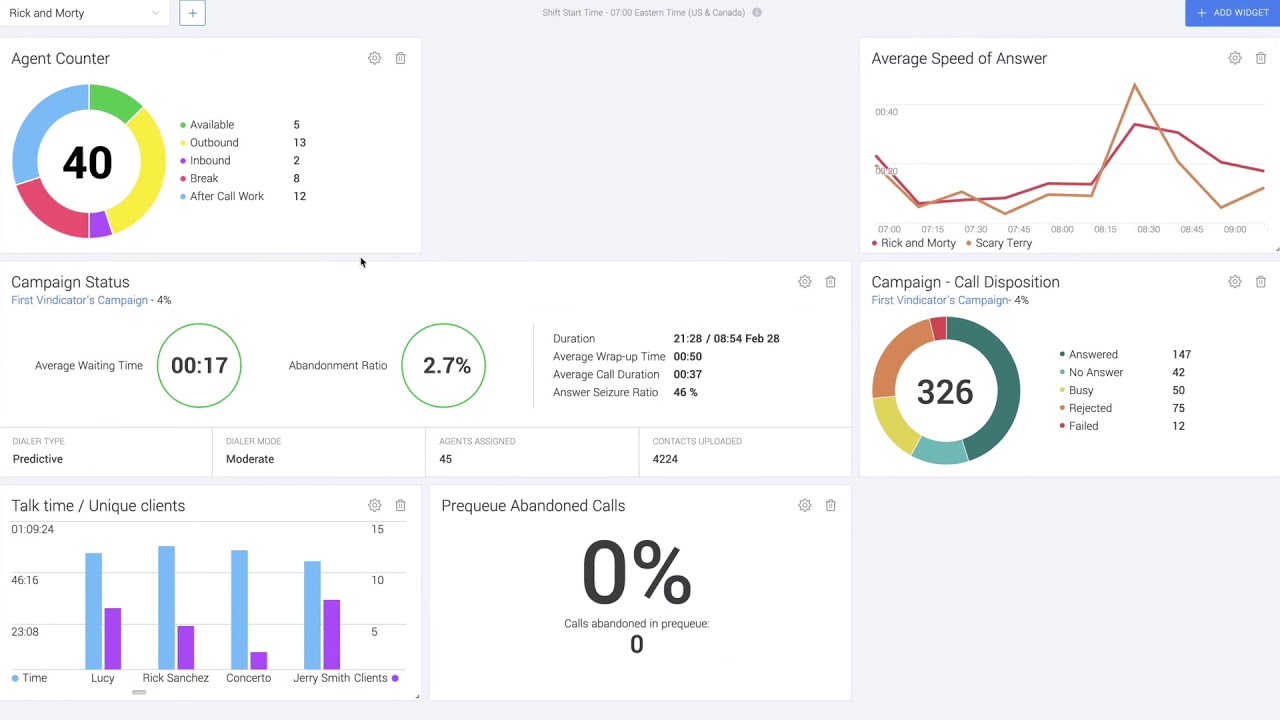Viewport: 1280px width, 720px height.
Task: Click the shift start time info icon
Action: point(757,13)
